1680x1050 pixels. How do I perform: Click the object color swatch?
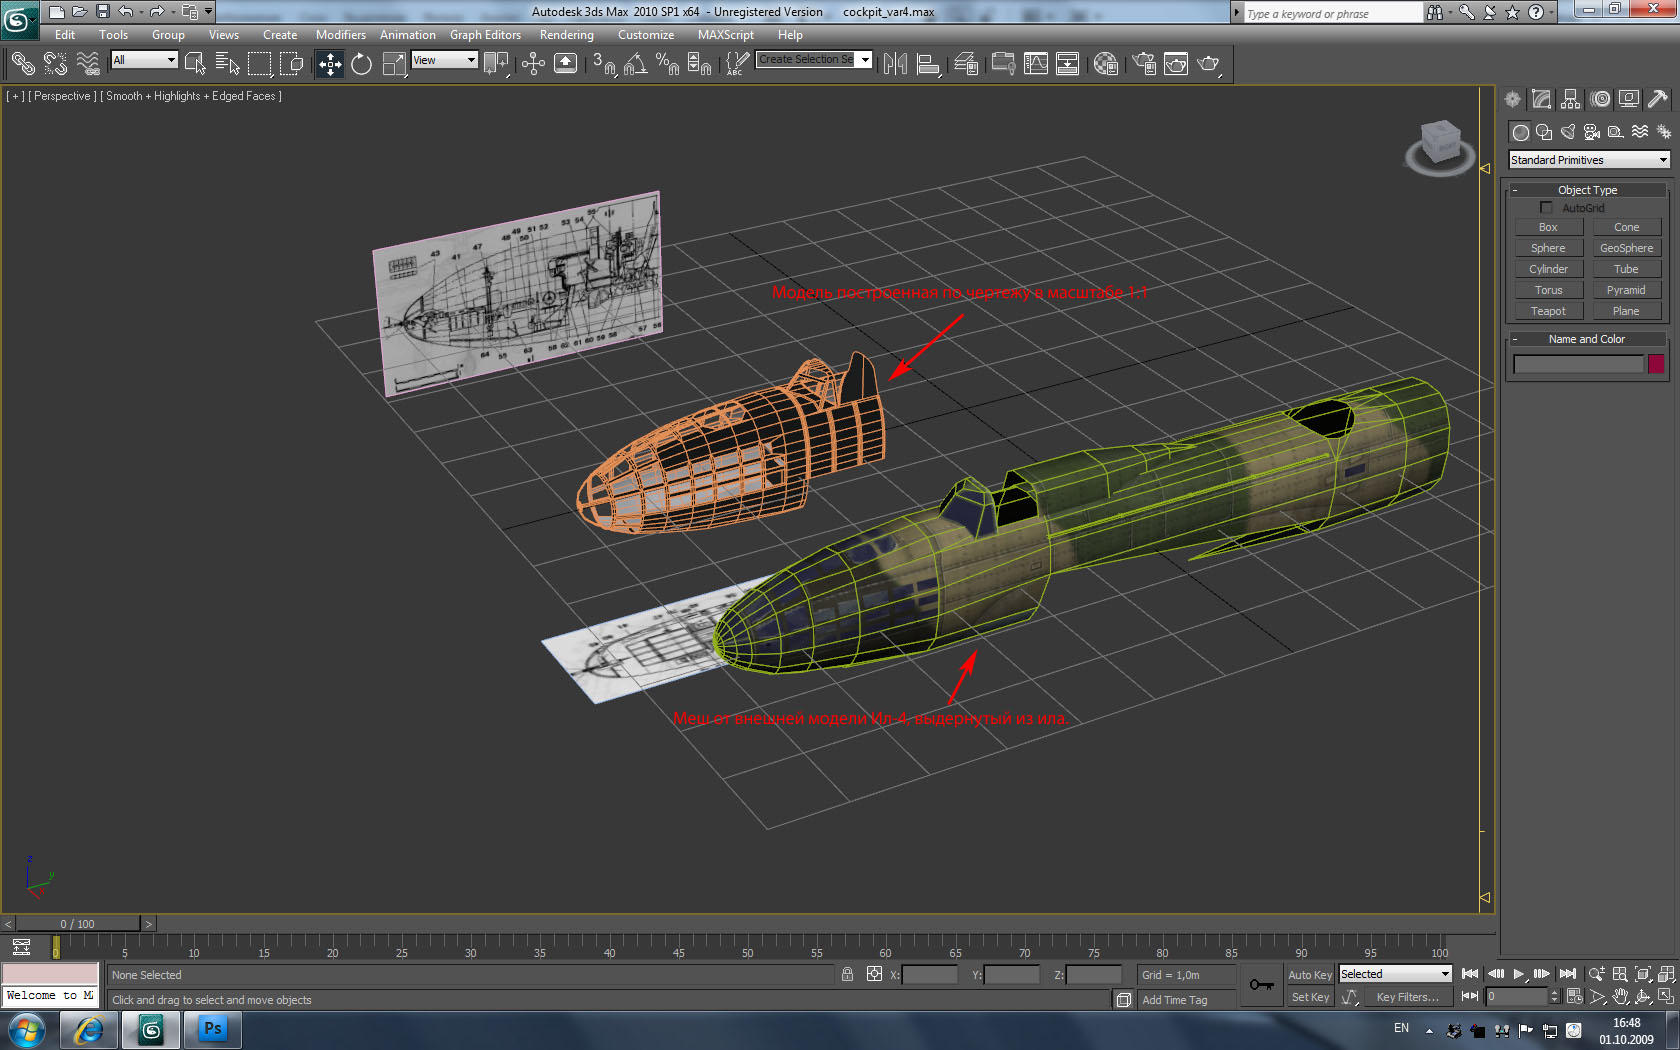tap(1656, 364)
